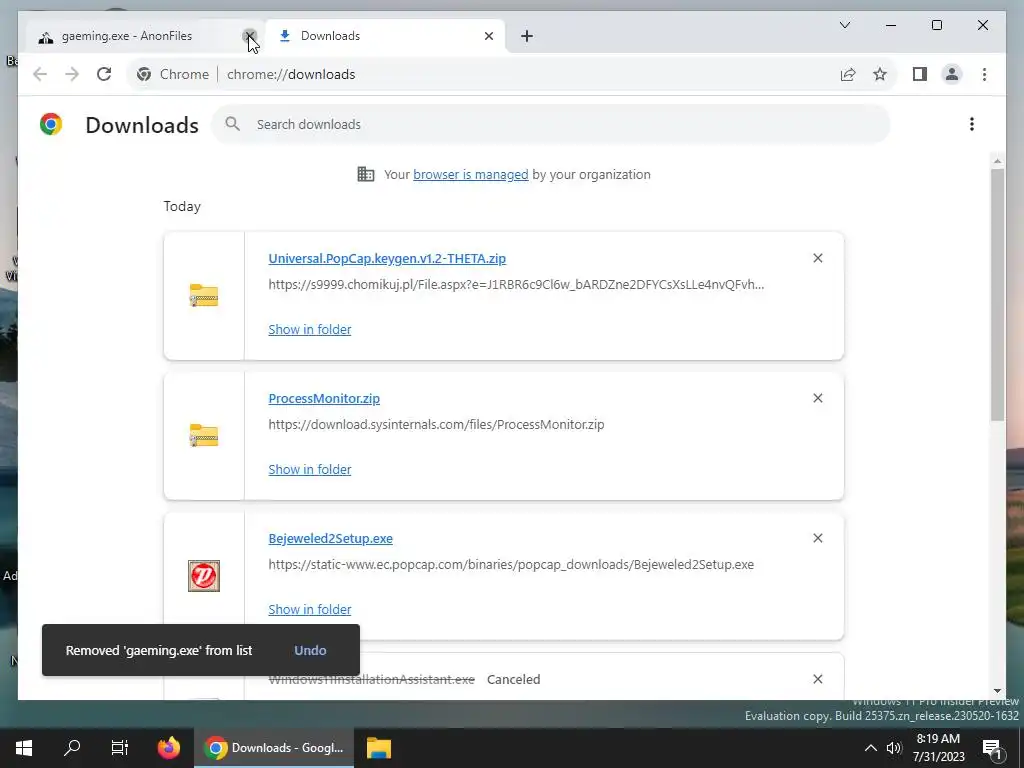Expand the system tray hidden icons
This screenshot has height=768, width=1024.
click(871, 748)
